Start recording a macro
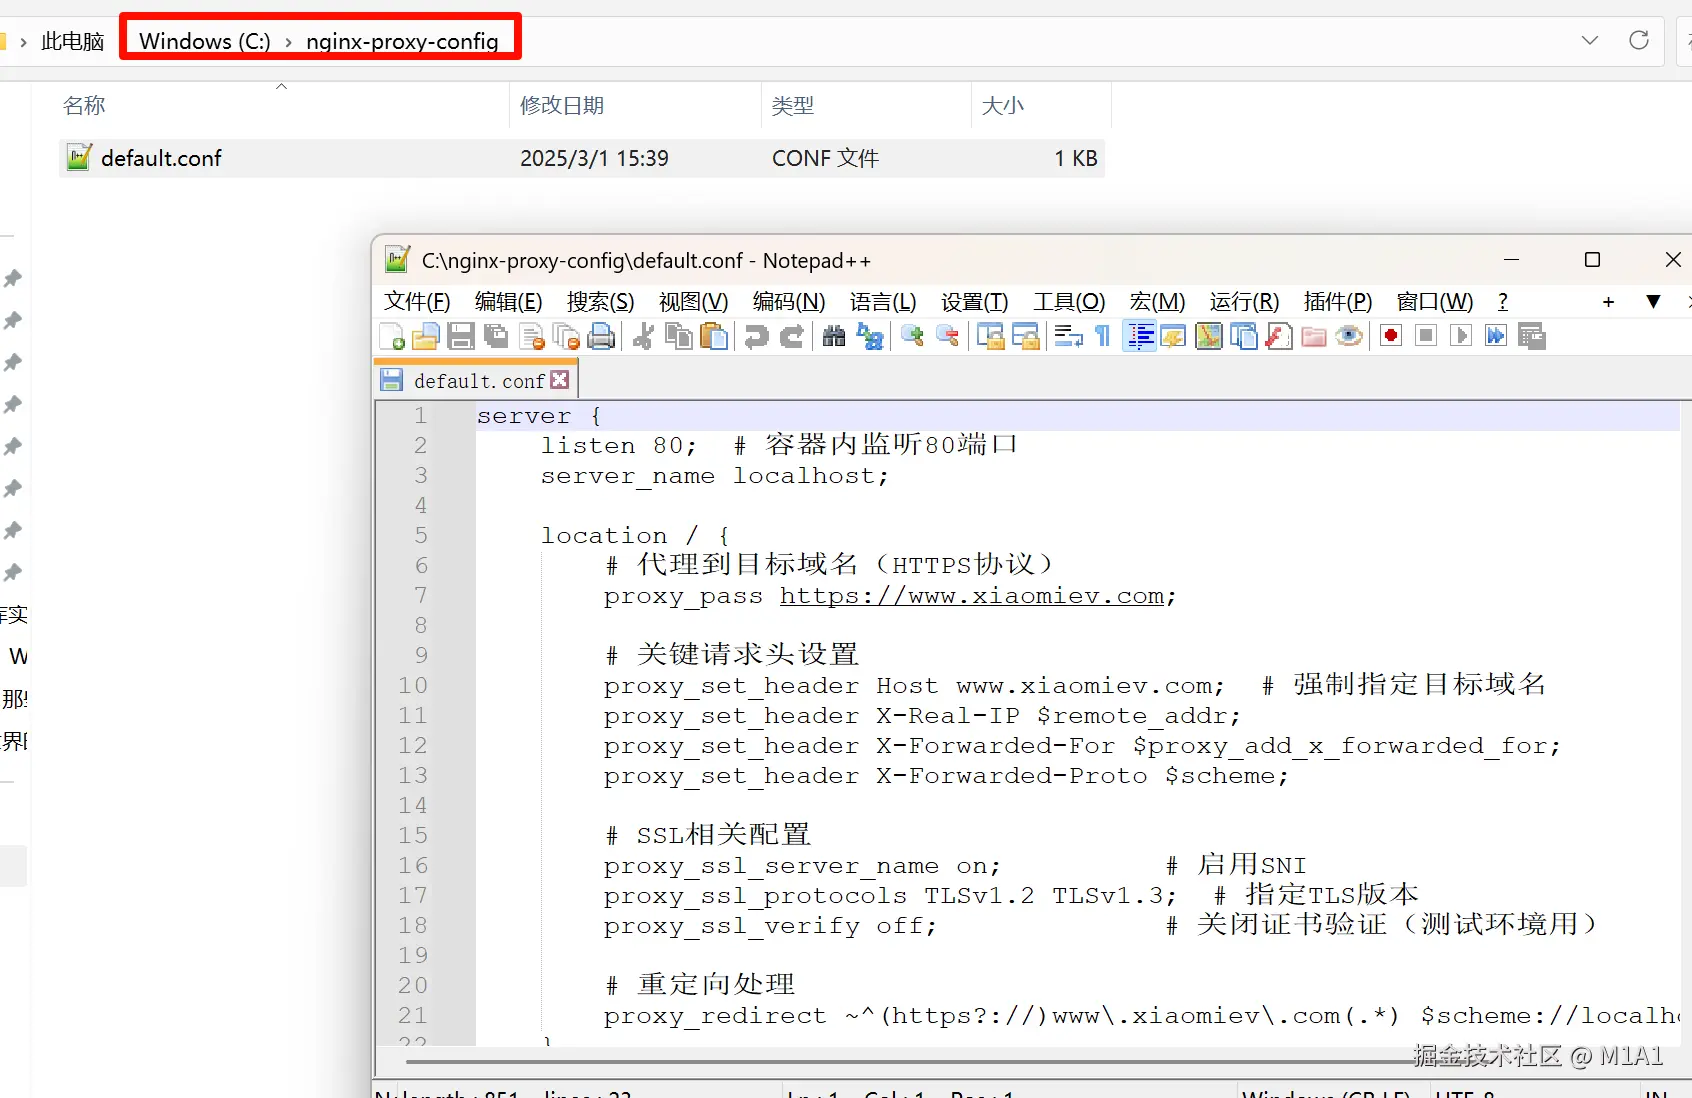The width and height of the screenshot is (1692, 1098). click(1390, 337)
